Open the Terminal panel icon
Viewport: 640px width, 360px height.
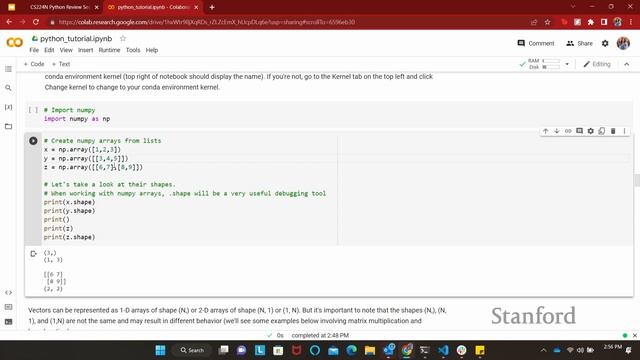8,322
